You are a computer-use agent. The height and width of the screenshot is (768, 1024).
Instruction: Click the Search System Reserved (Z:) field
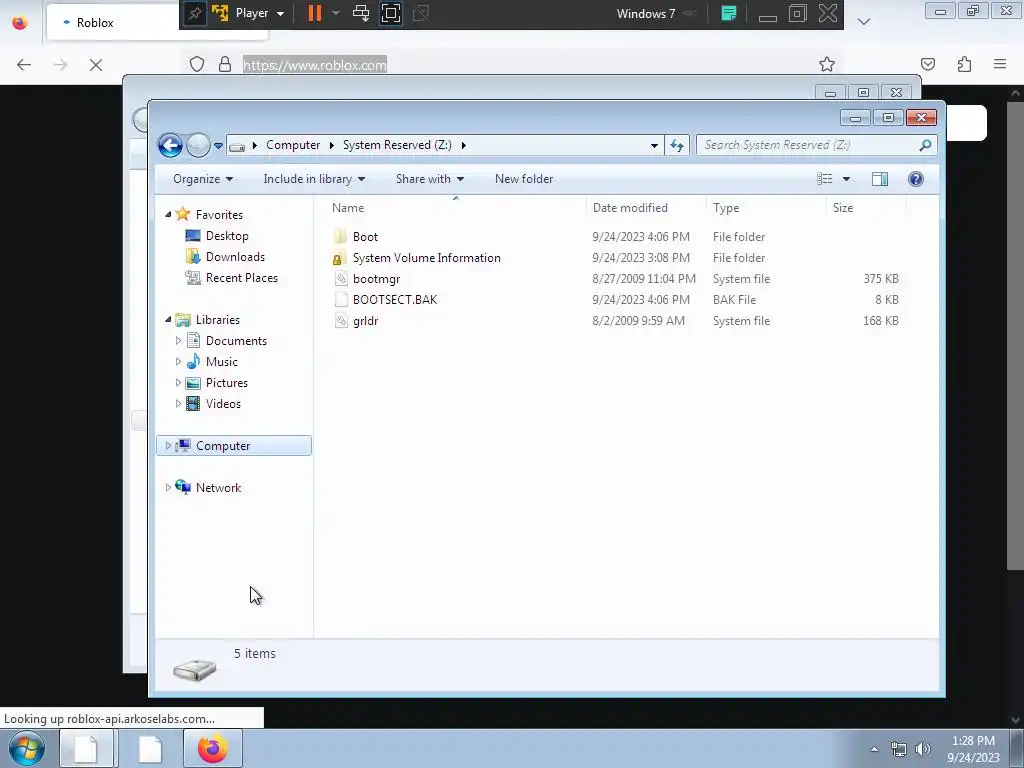tap(816, 145)
